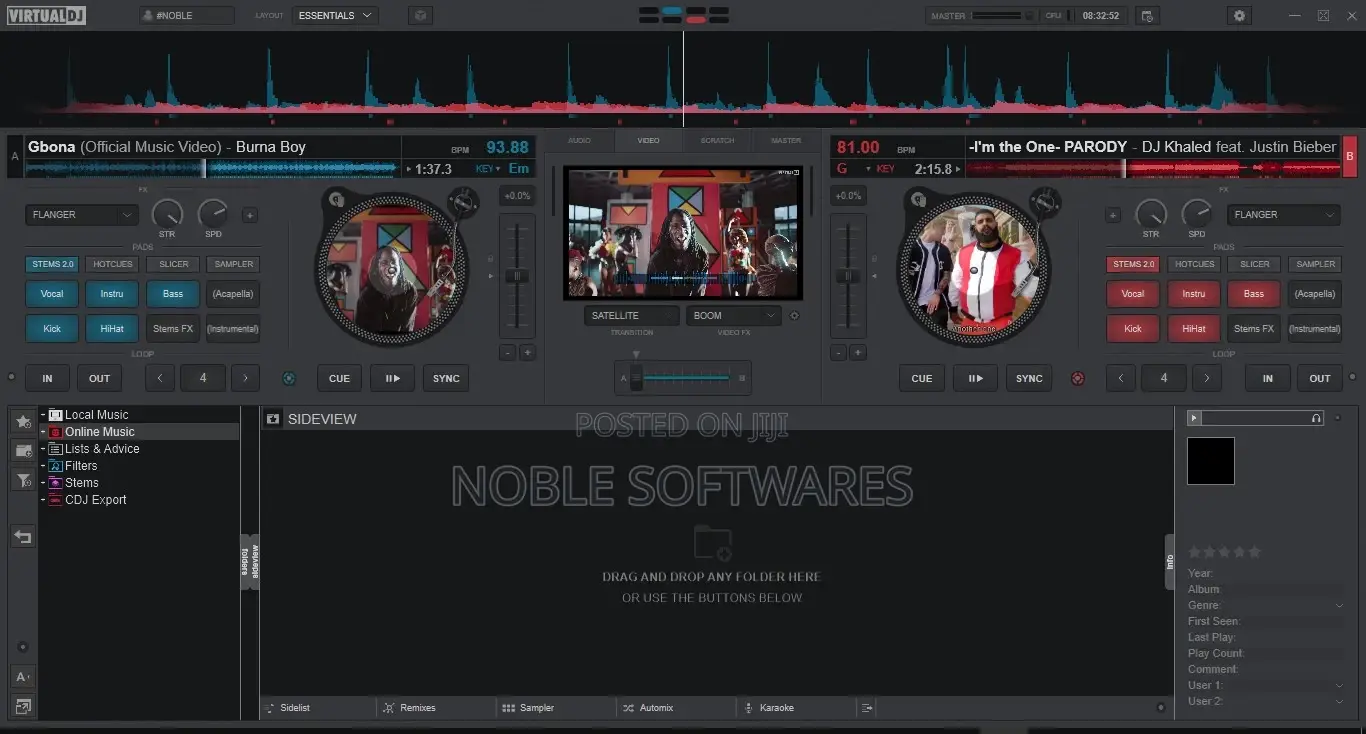Open the ESSENTIALS layout dropdown
Image resolution: width=1366 pixels, height=734 pixels.
coord(335,16)
